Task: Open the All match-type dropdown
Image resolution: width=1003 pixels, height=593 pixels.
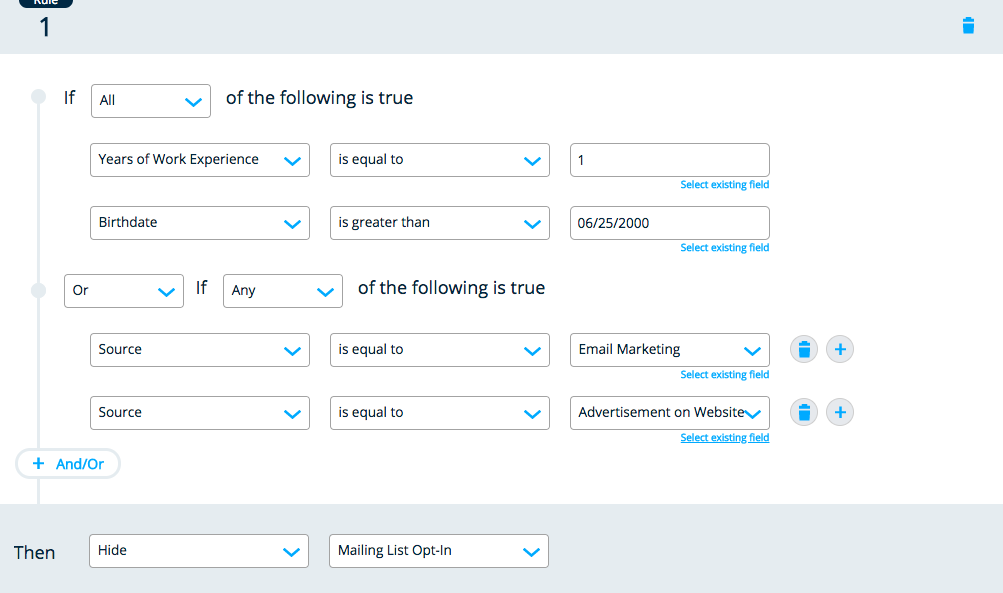Action: click(151, 101)
